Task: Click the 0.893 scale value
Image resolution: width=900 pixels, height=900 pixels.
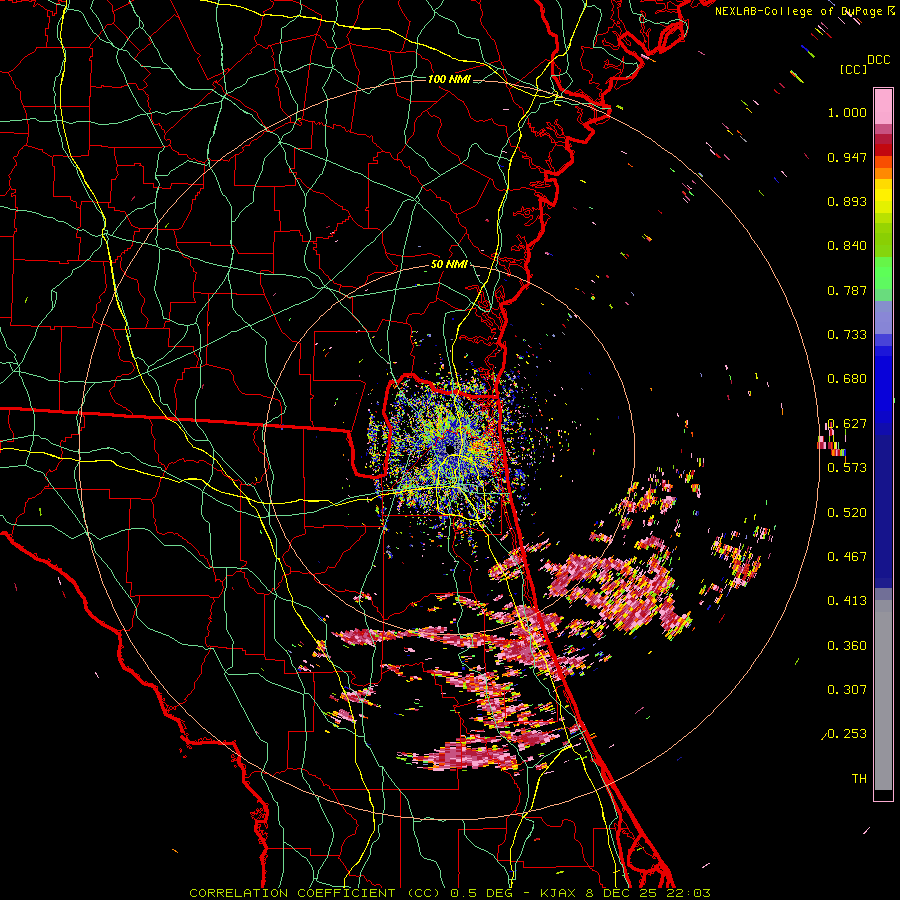Action: [847, 201]
